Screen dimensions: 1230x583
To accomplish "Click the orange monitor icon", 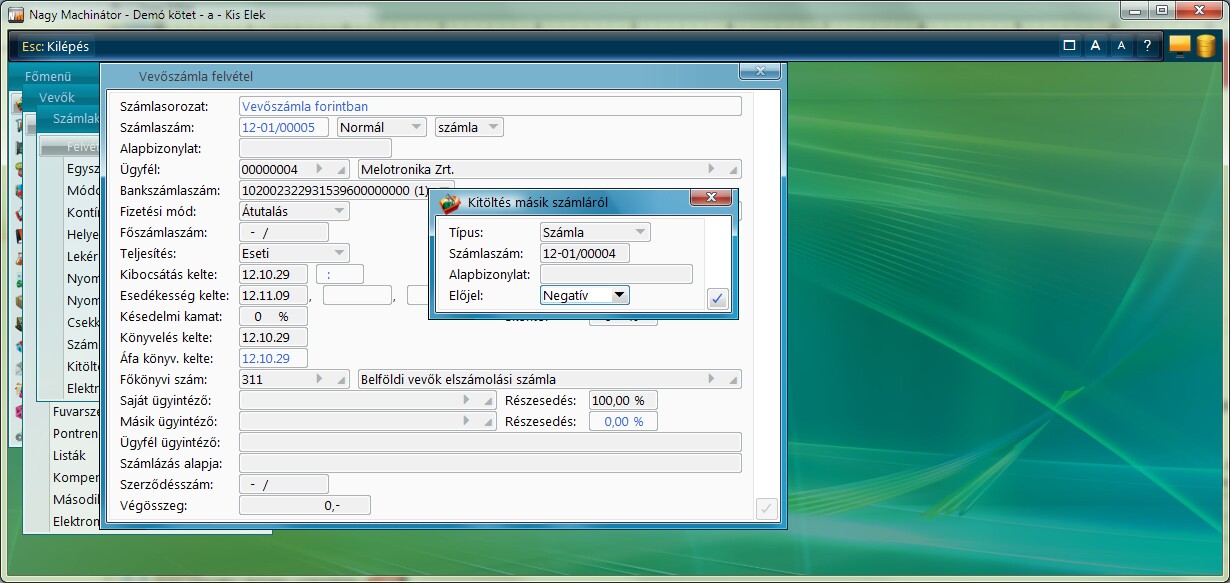I will click(1180, 46).
